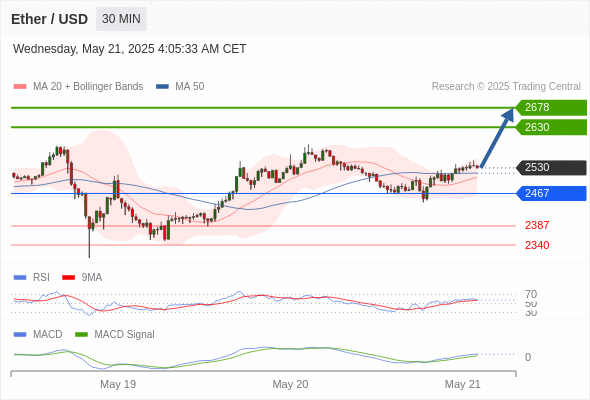Click the Ether / USD title

[x=49, y=19]
